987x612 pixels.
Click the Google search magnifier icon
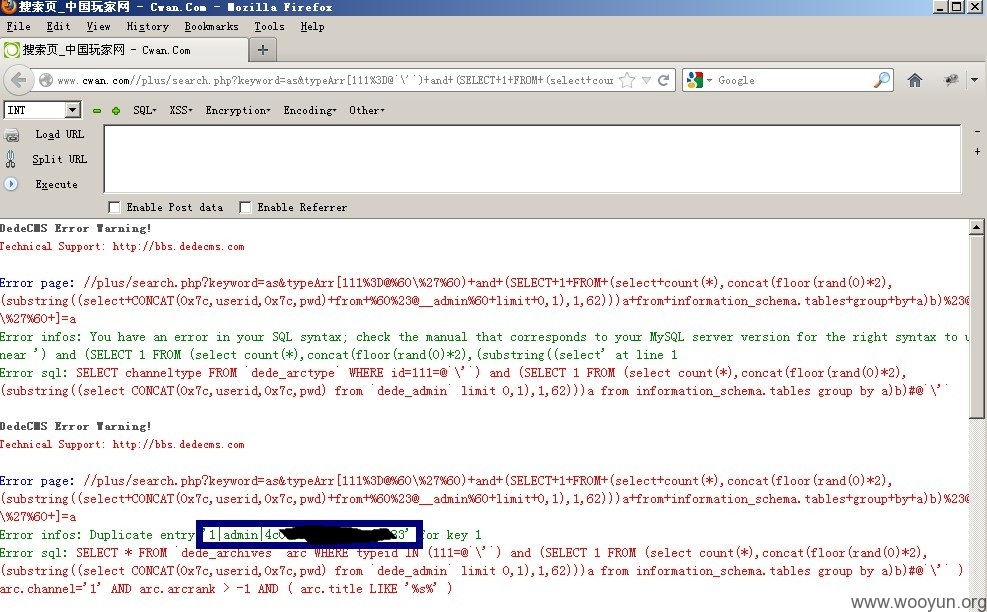click(x=883, y=80)
